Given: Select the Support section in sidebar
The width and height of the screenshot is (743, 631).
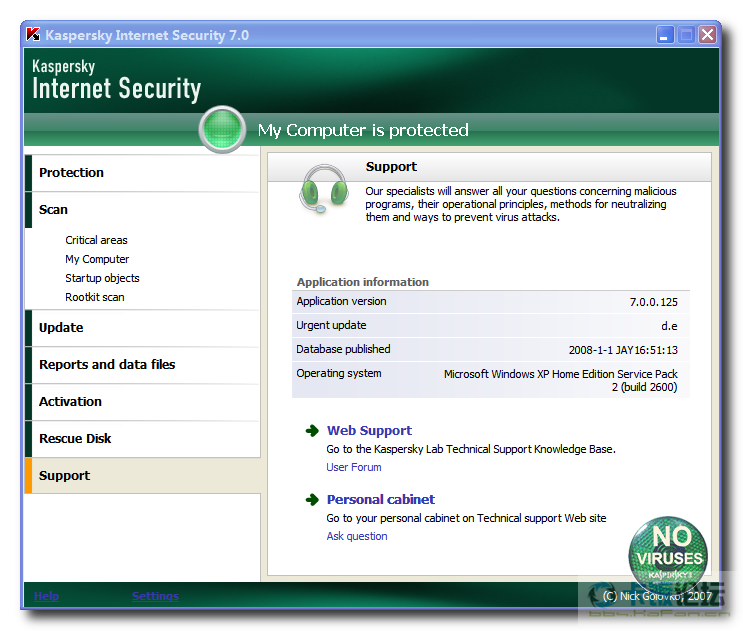Looking at the screenshot, I should (142, 476).
